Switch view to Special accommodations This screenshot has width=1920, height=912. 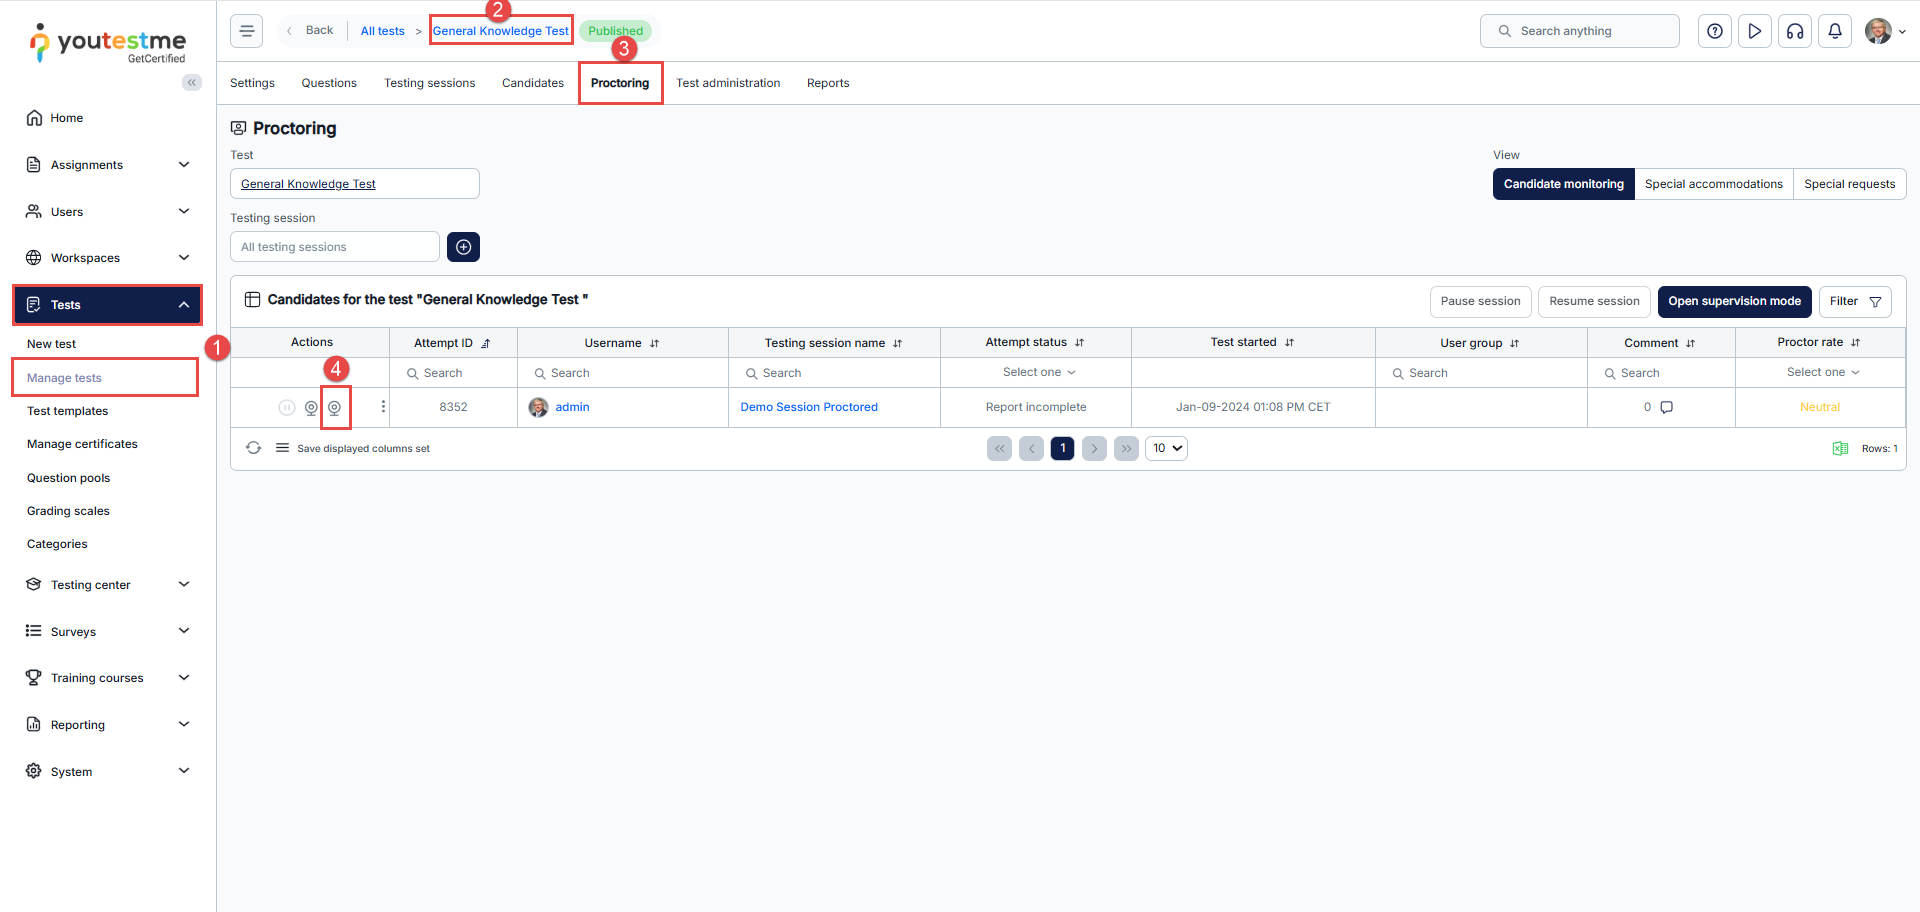(x=1713, y=184)
